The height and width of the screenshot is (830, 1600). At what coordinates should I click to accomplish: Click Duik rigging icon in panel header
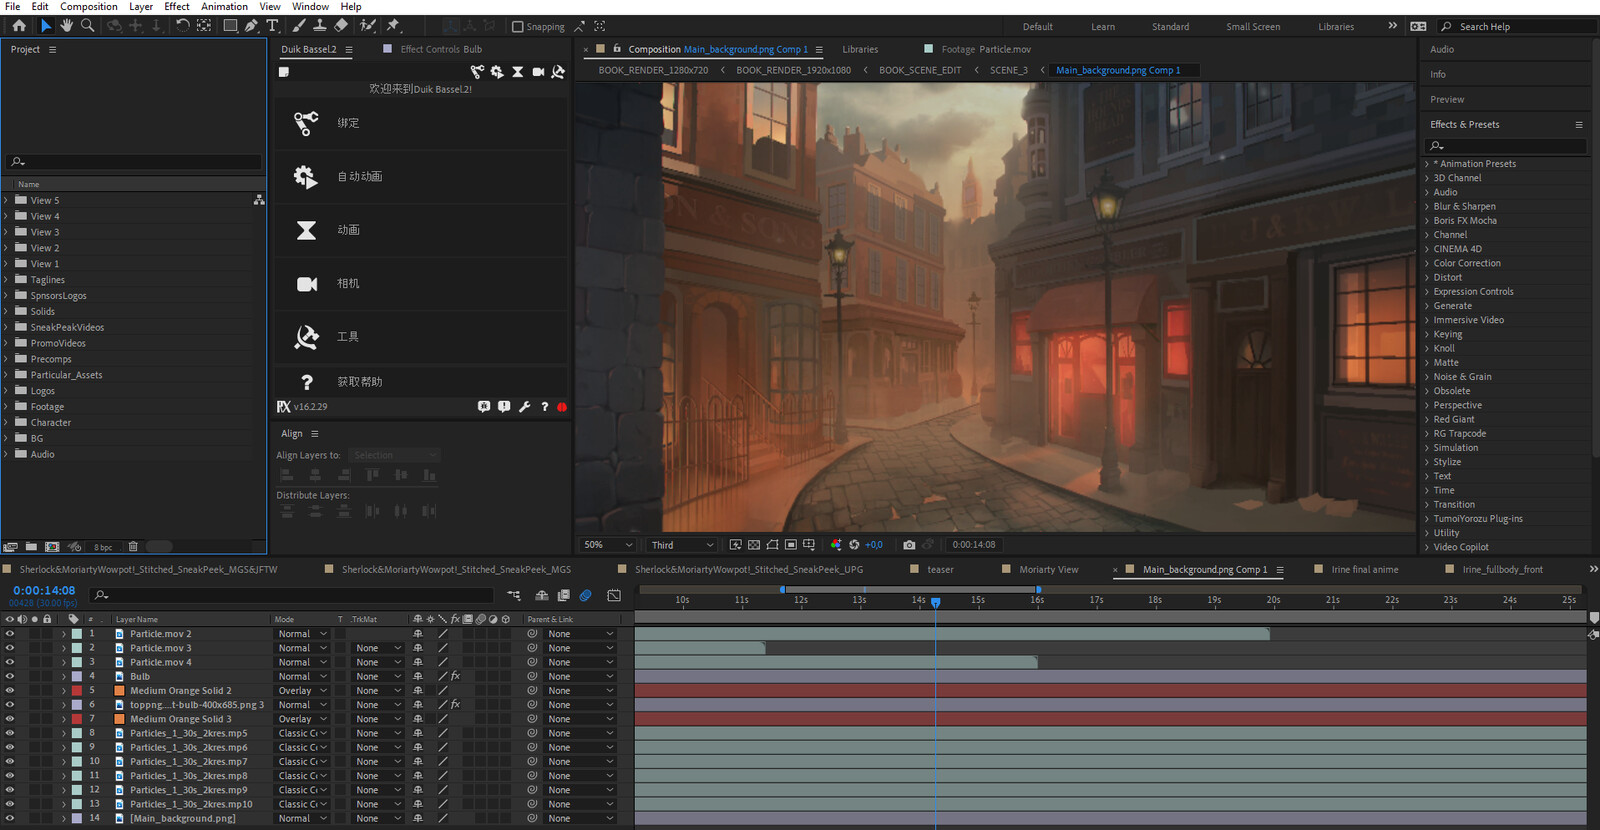tap(477, 72)
